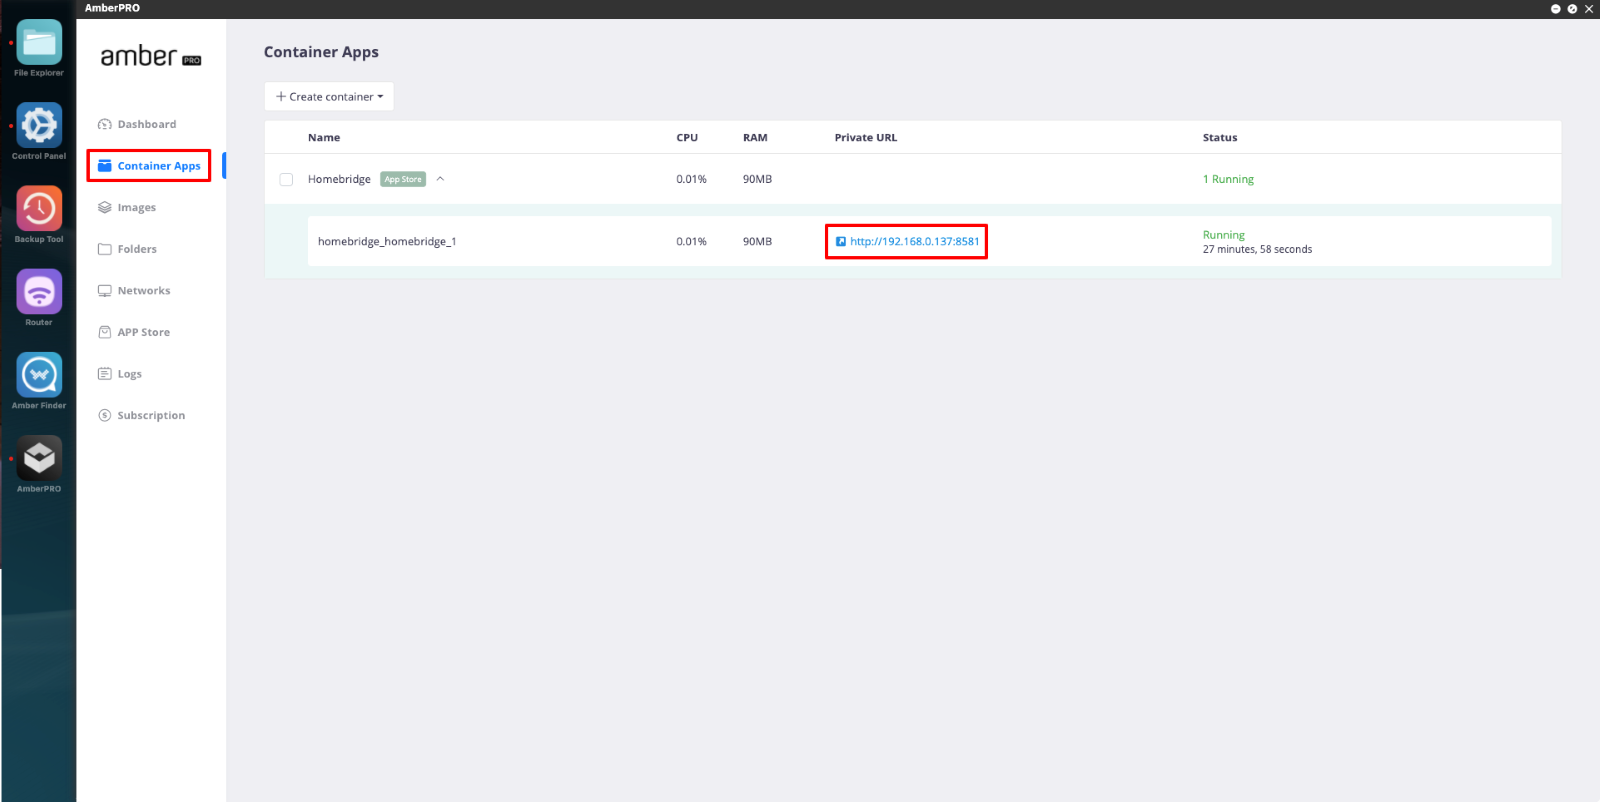Click the Name column header

point(324,138)
